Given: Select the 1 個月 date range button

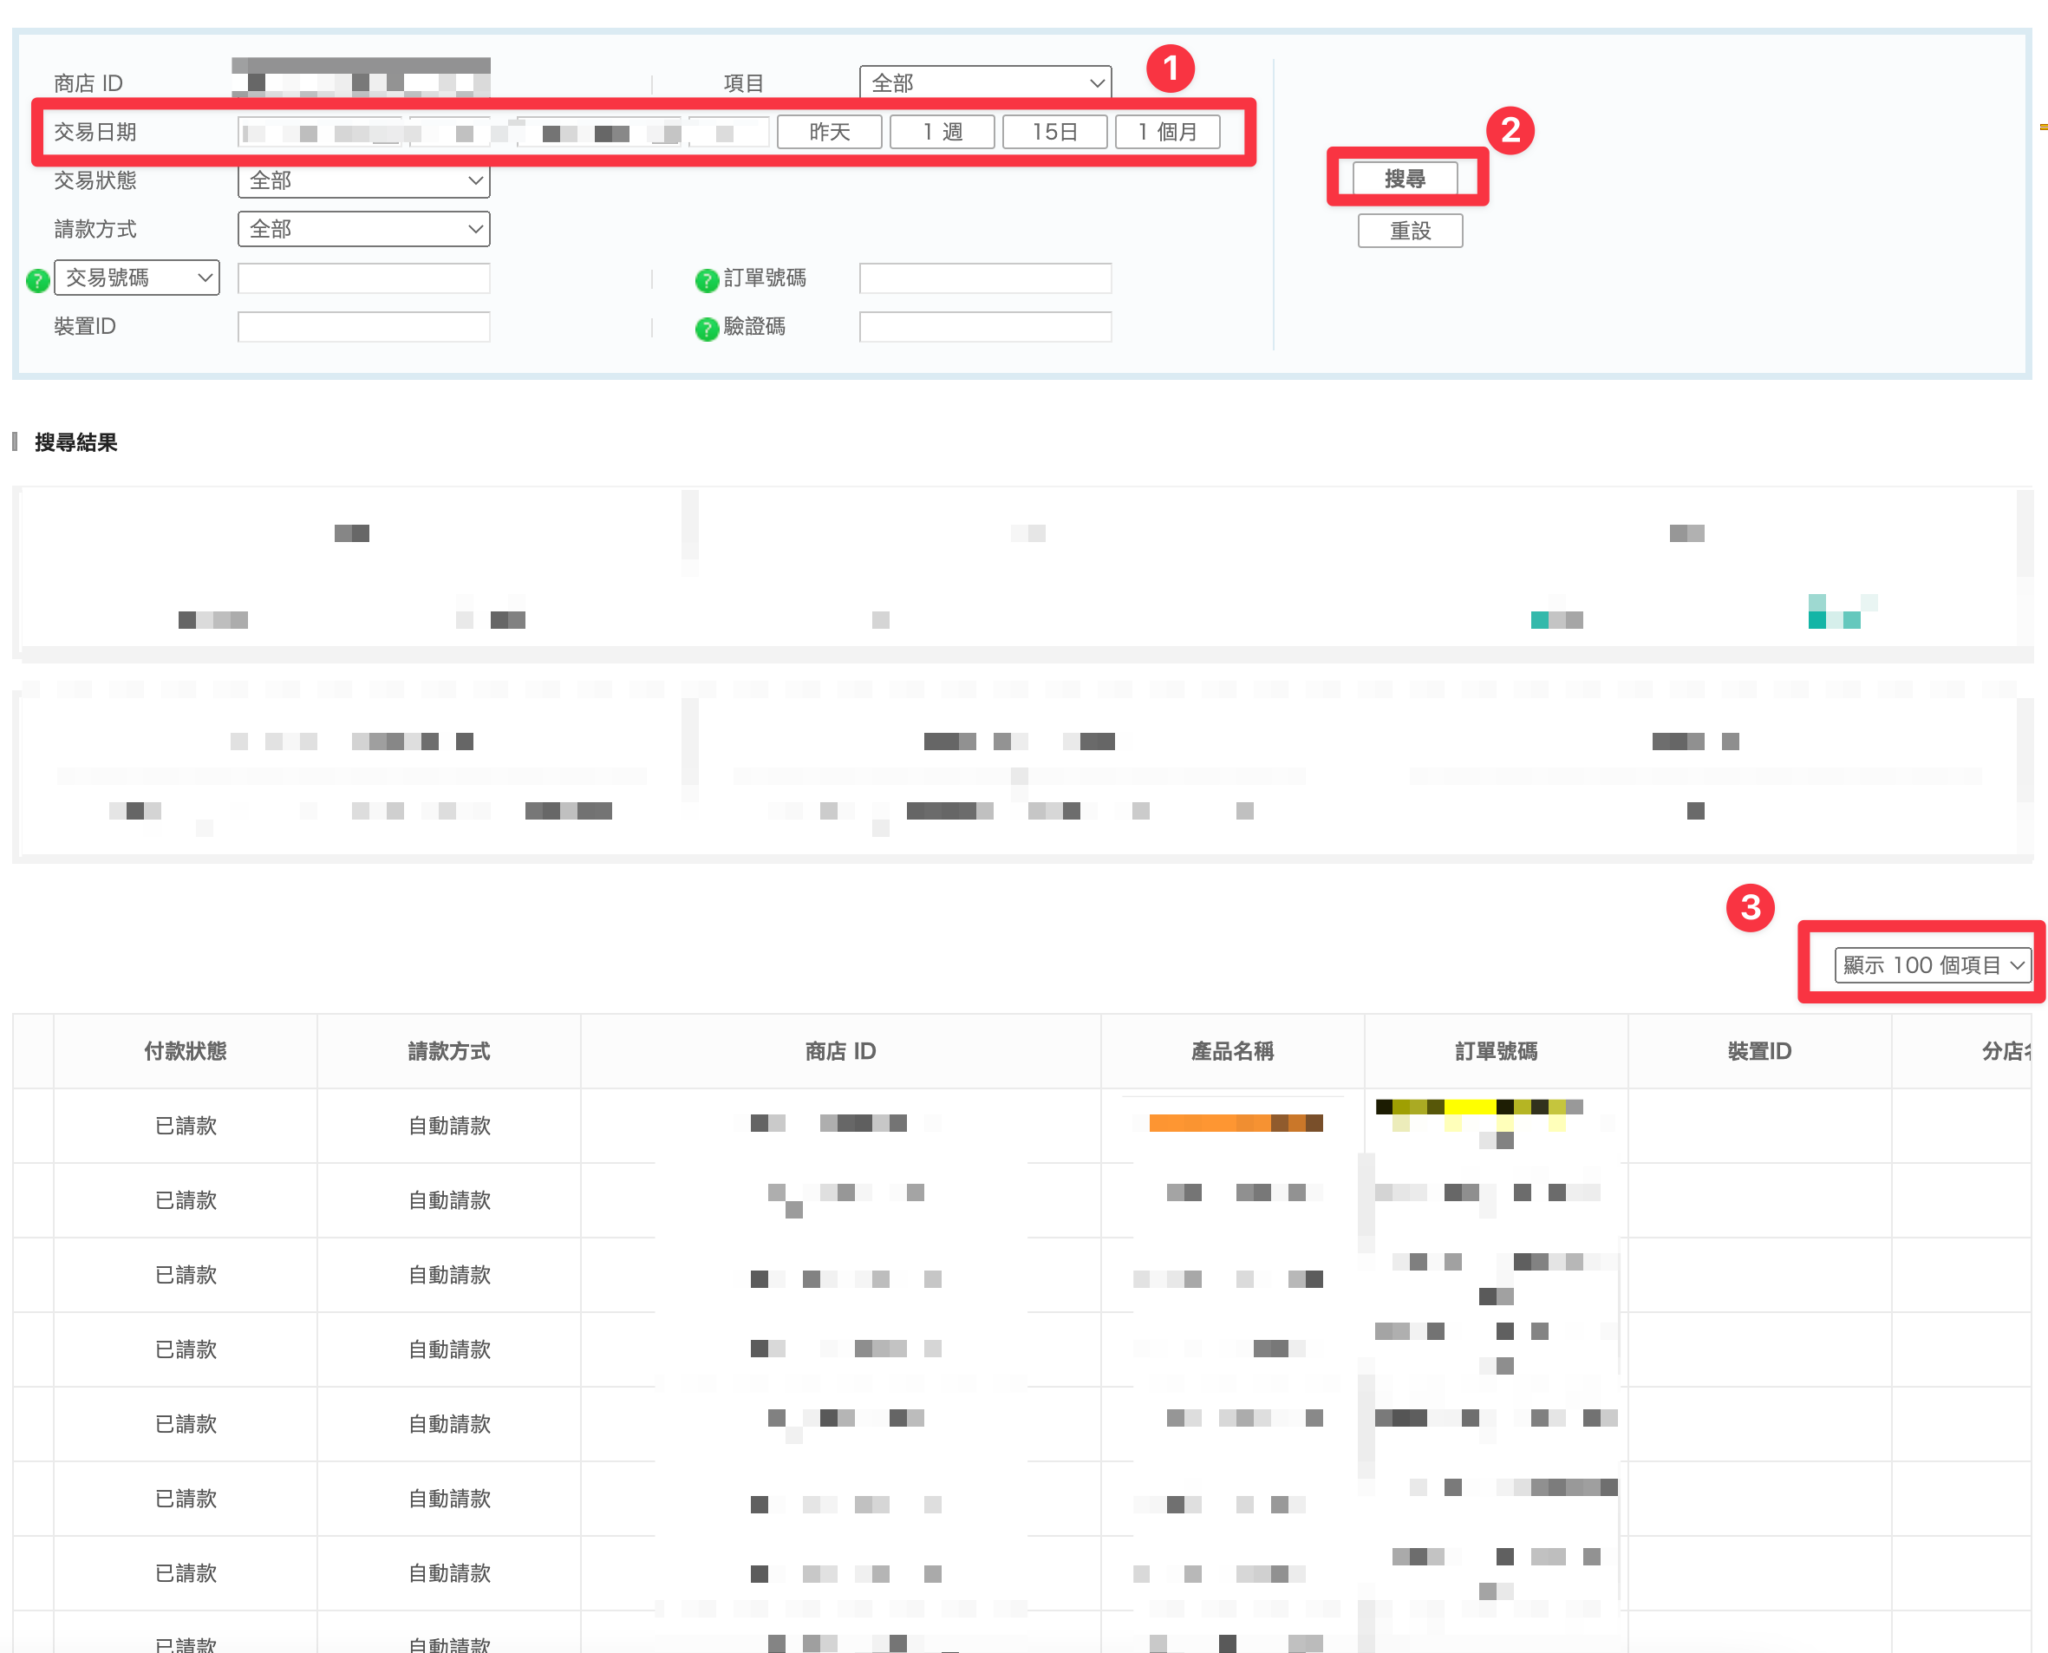Looking at the screenshot, I should pyautogui.click(x=1167, y=132).
